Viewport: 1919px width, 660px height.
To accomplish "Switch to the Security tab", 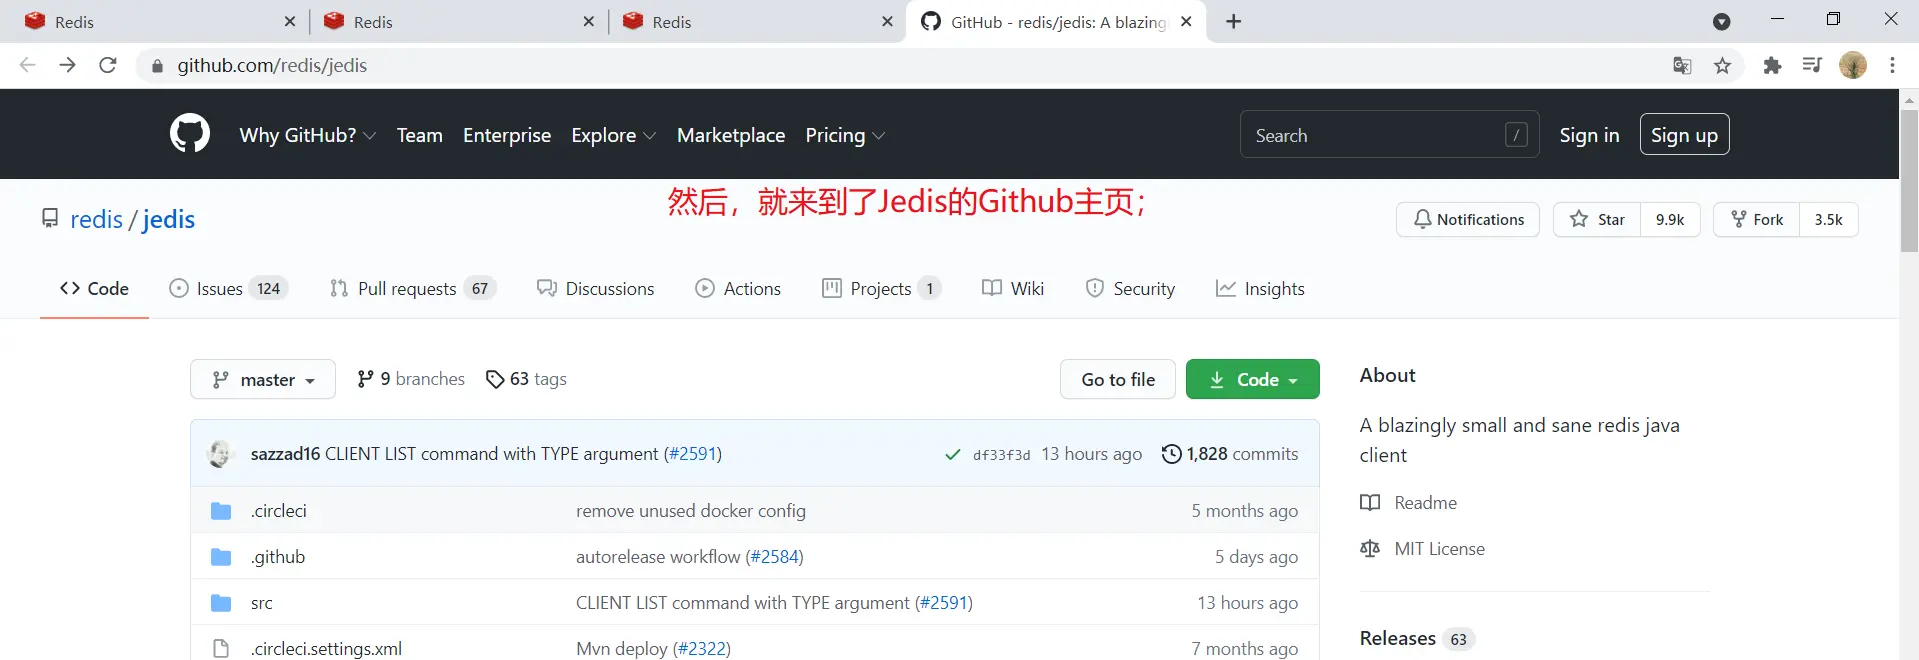I will coord(1130,288).
